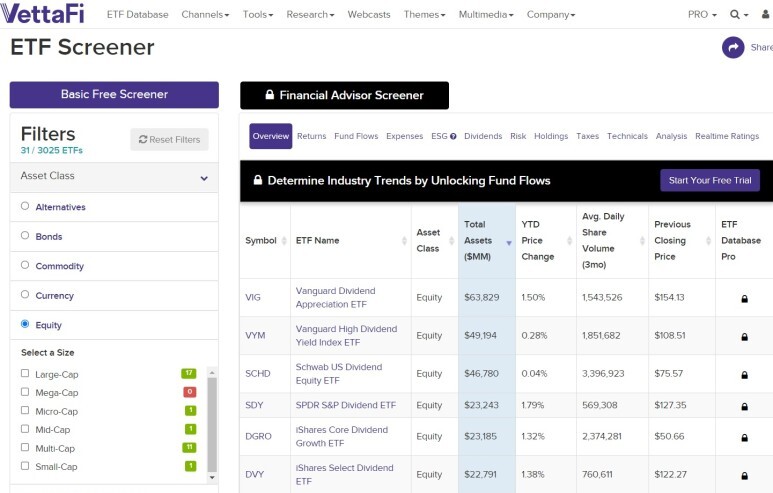The image size is (773, 493).
Task: Open the Tools dropdown menu
Action: (x=257, y=15)
